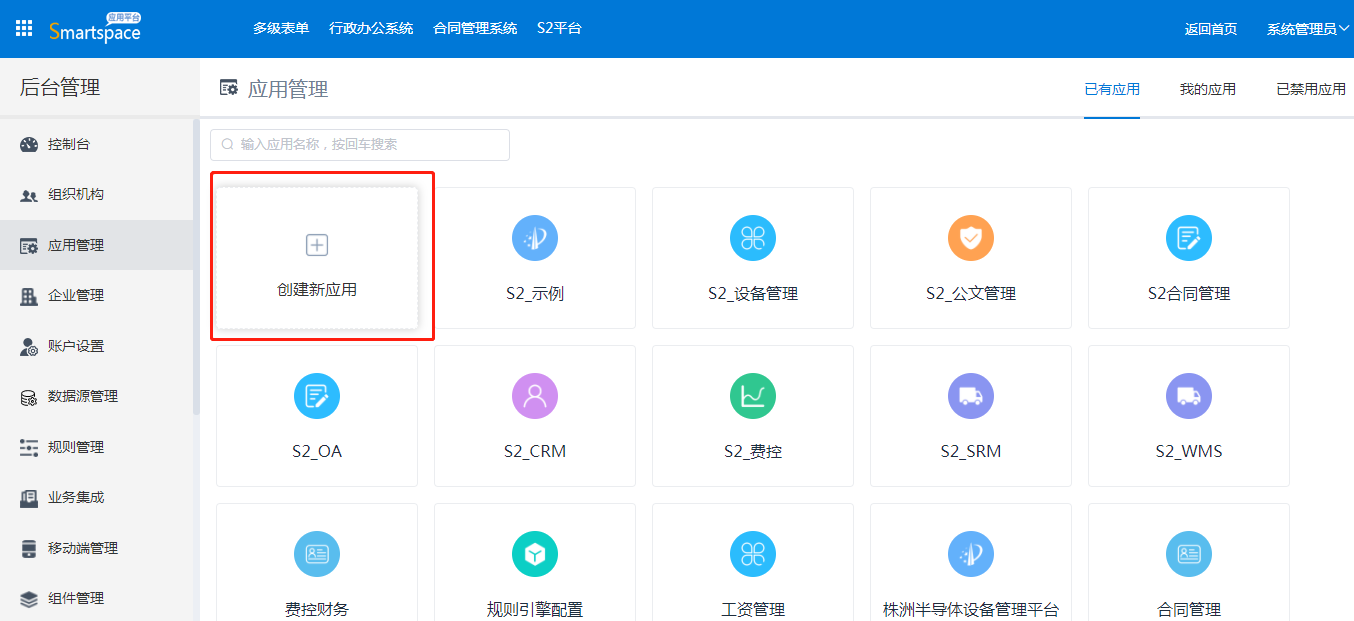This screenshot has width=1354, height=621.
Task: Click the 业务集成 icon in sidebar
Action: [x=29, y=498]
